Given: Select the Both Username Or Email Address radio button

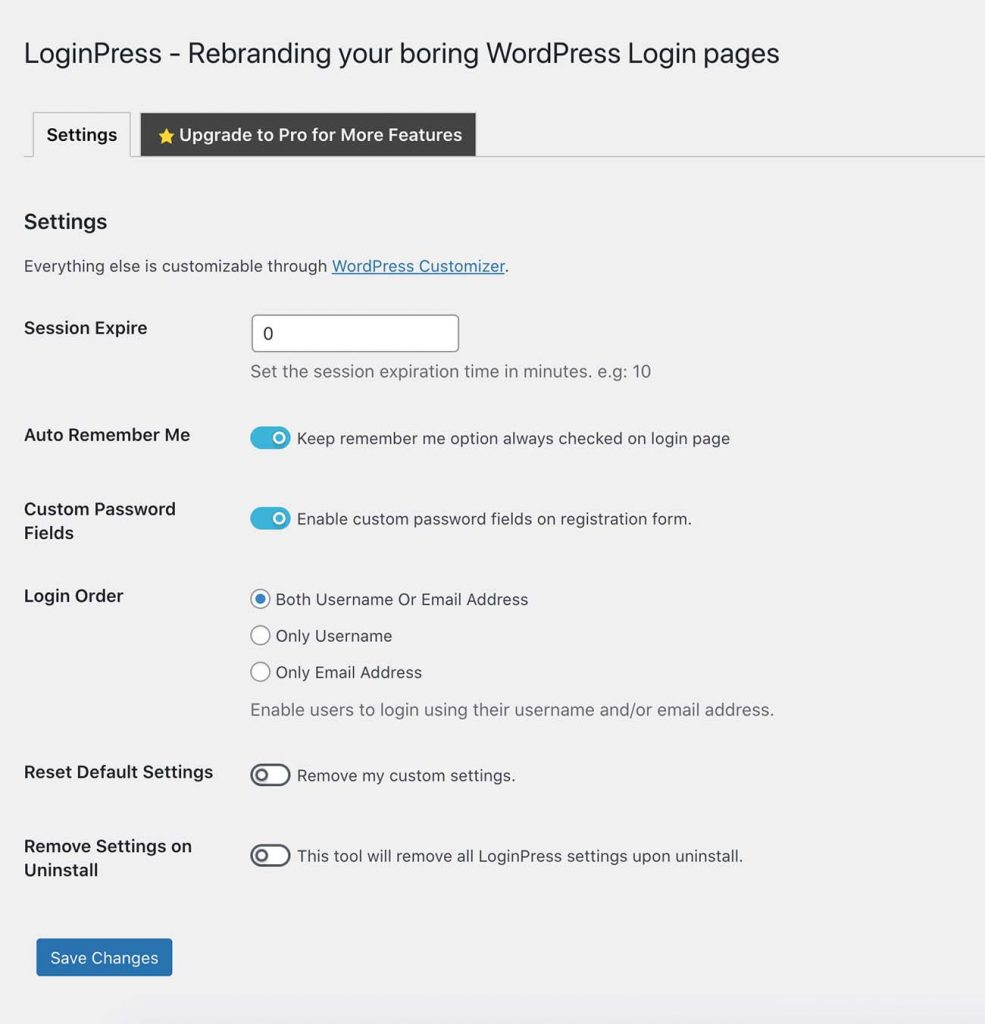Looking at the screenshot, I should point(260,599).
